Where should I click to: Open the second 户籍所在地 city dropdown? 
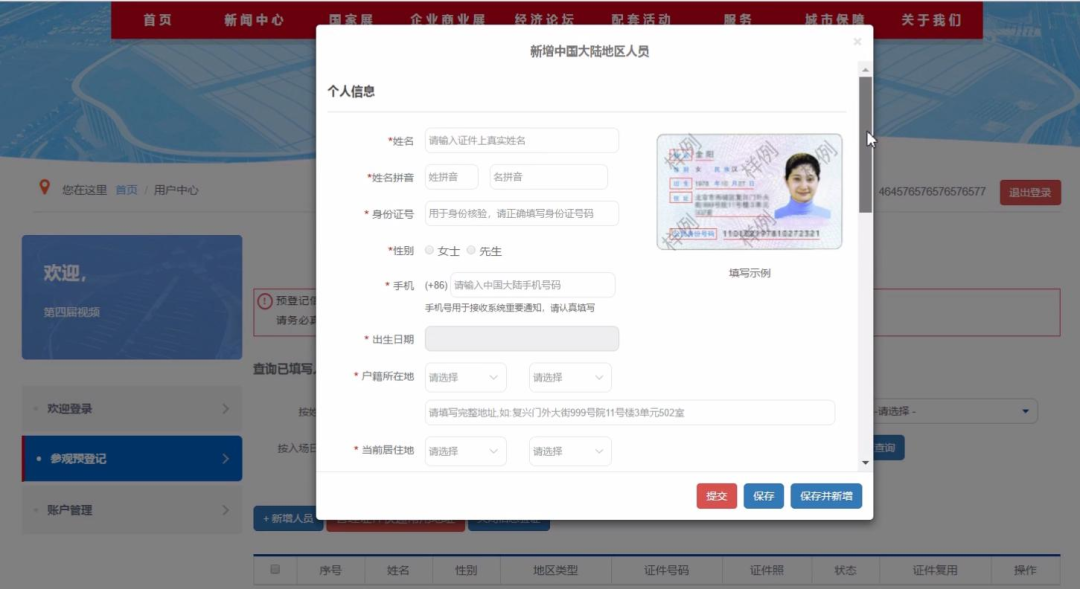click(569, 377)
